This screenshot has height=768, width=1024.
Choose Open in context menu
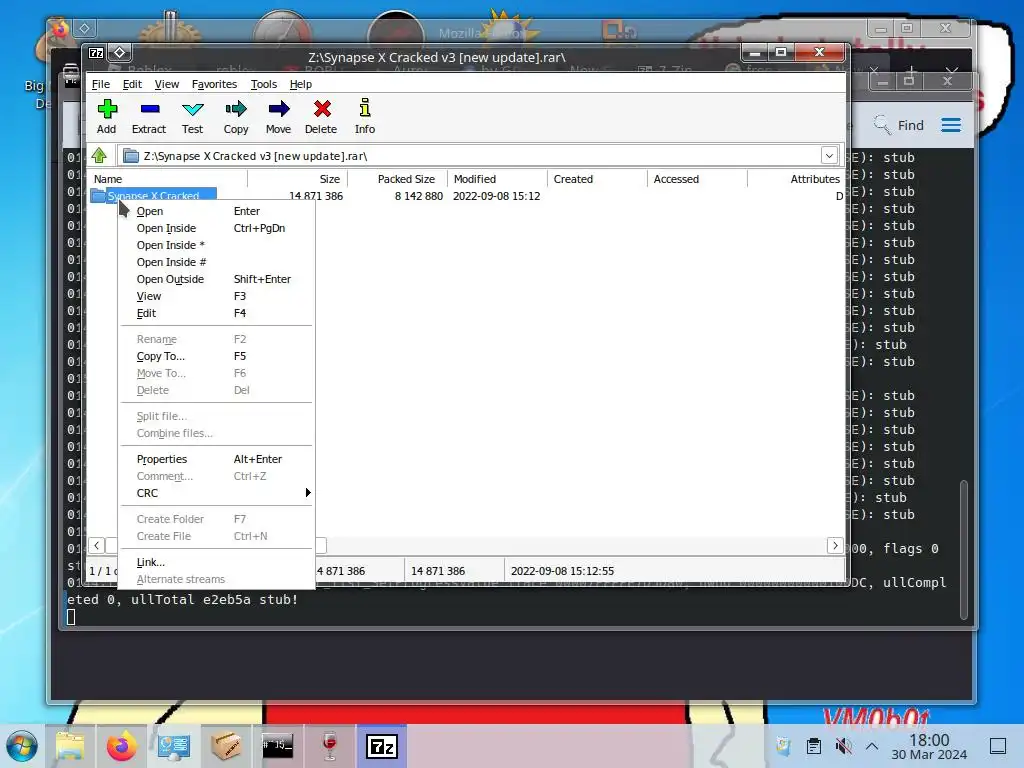216,211
